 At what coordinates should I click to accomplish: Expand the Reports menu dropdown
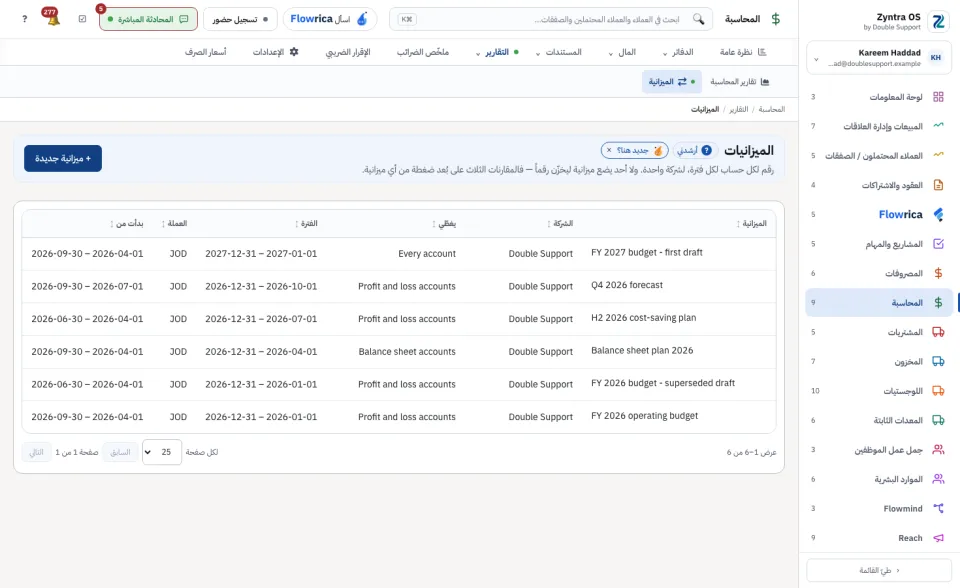click(498, 52)
